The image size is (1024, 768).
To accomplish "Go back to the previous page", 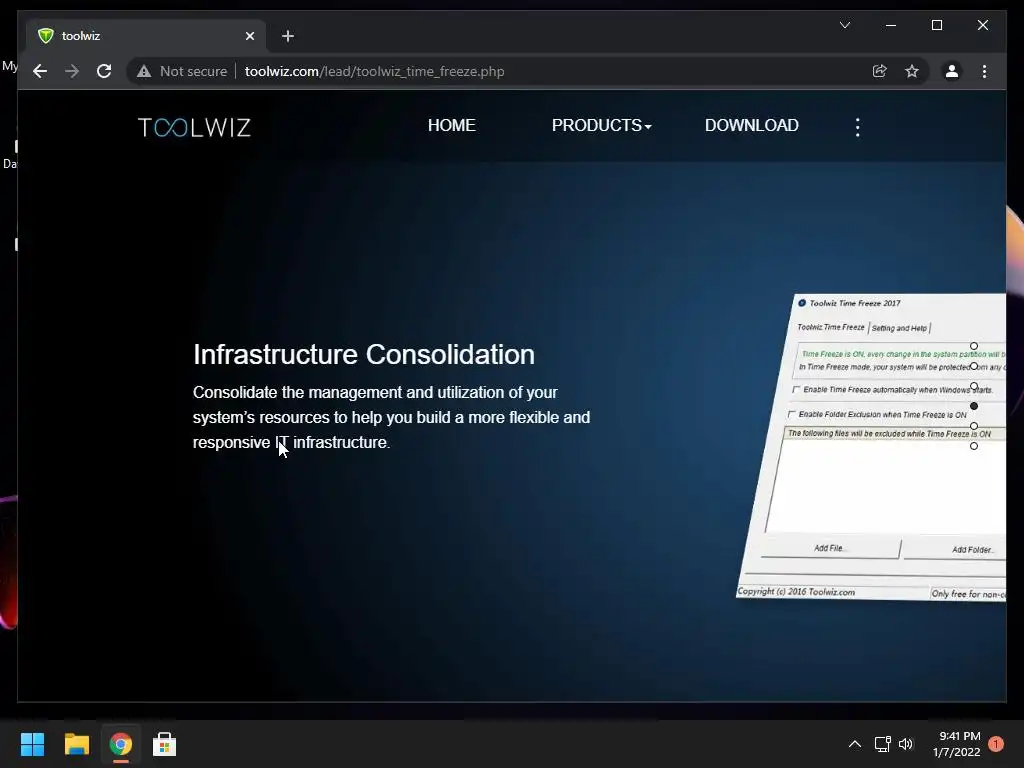I will [x=40, y=71].
